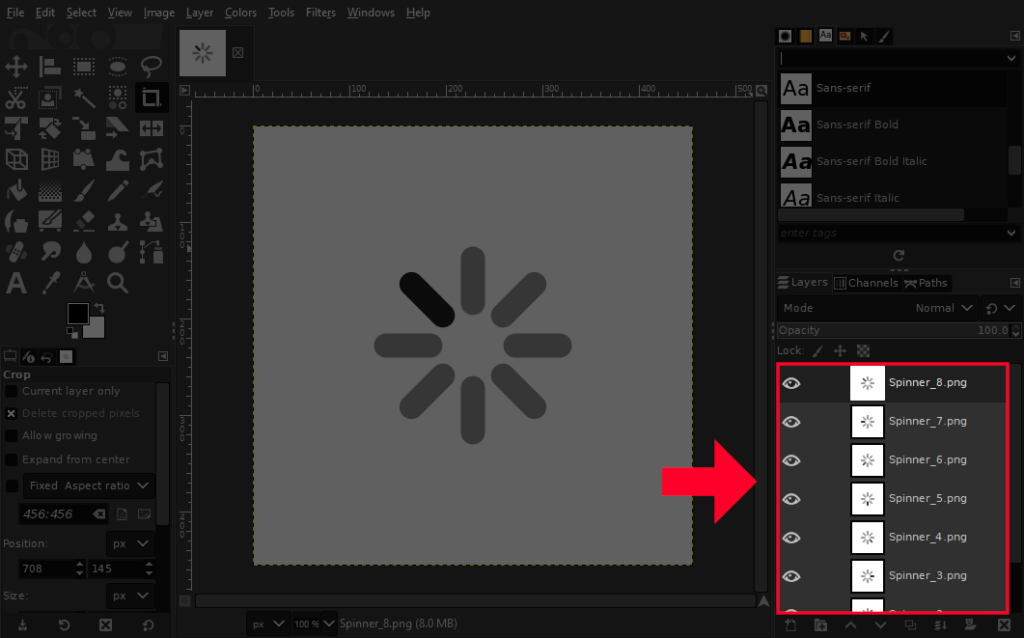
Task: Activate the Crop tool
Action: 151,97
